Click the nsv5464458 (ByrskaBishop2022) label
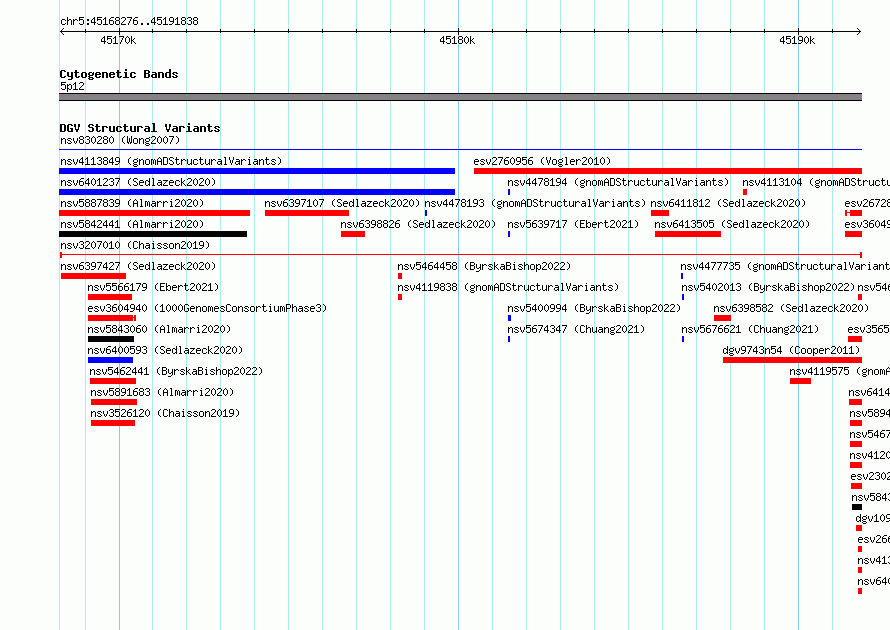Screen dimensions: 890x630 click(484, 266)
